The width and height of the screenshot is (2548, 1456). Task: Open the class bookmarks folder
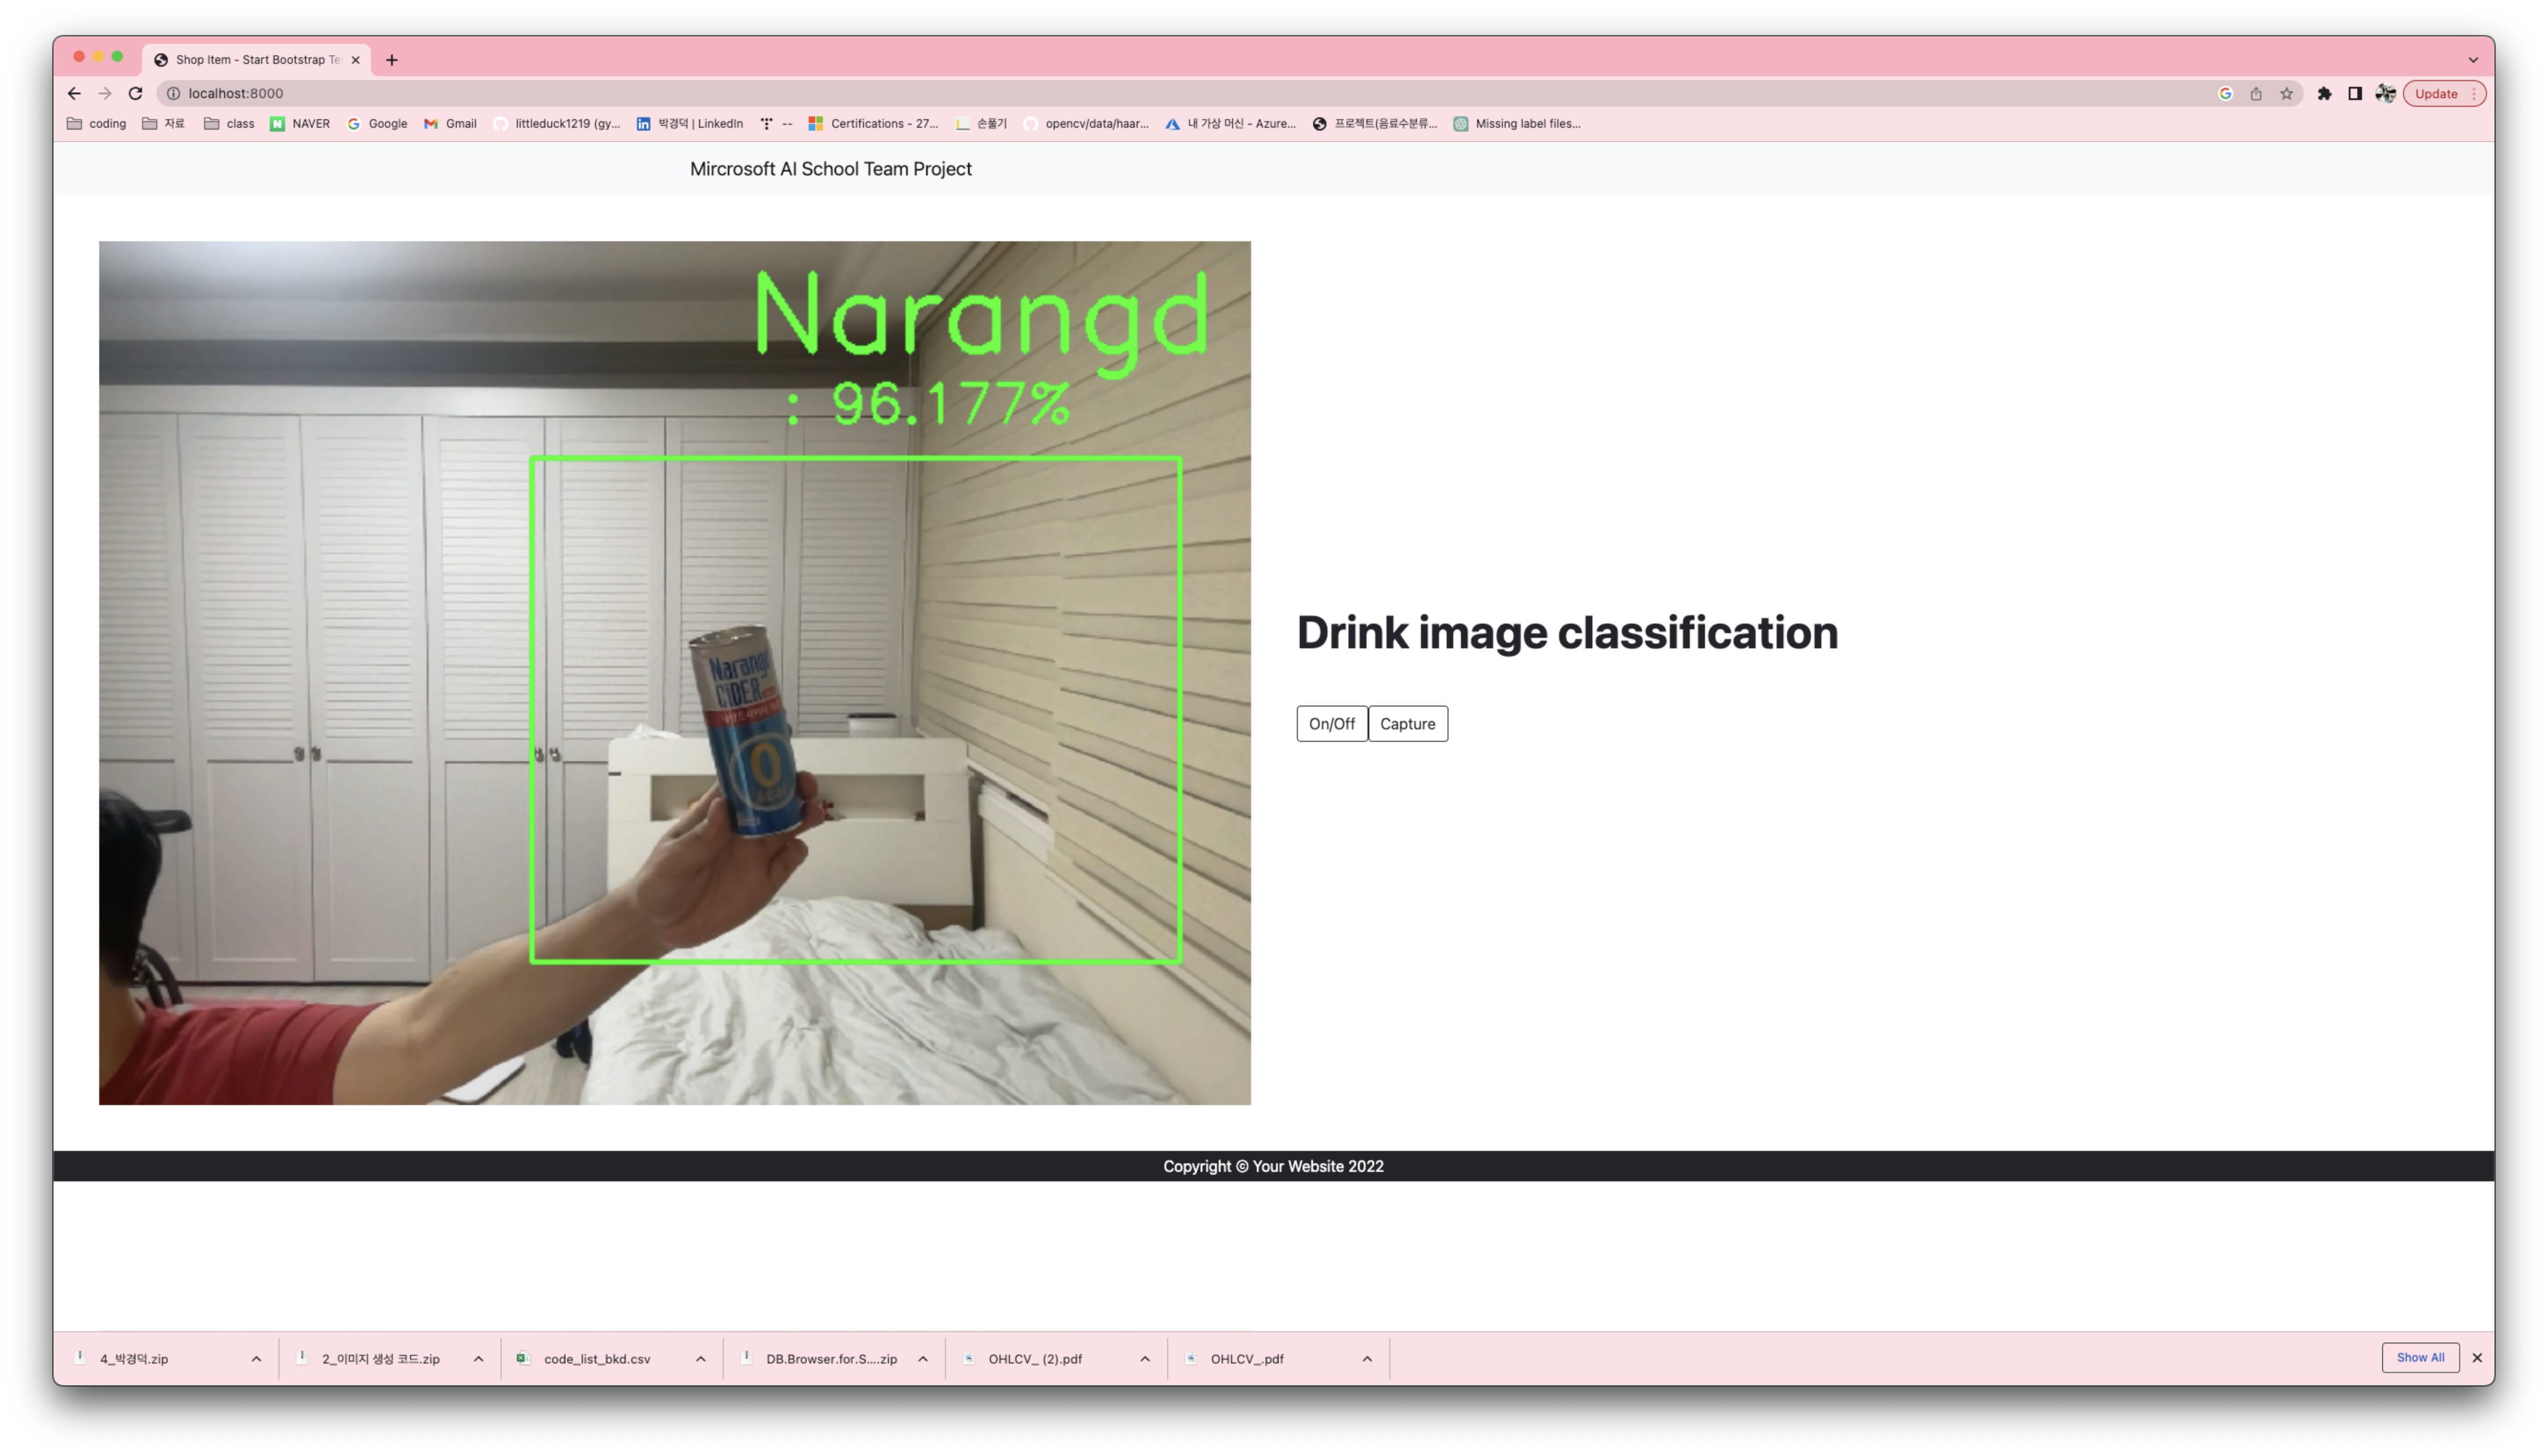coord(229,124)
